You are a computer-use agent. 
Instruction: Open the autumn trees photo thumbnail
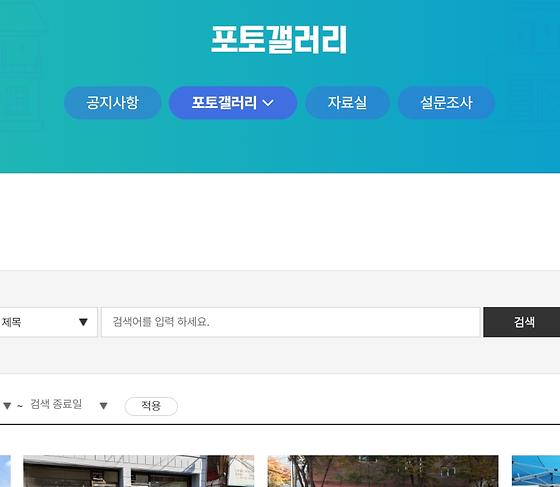point(383,471)
